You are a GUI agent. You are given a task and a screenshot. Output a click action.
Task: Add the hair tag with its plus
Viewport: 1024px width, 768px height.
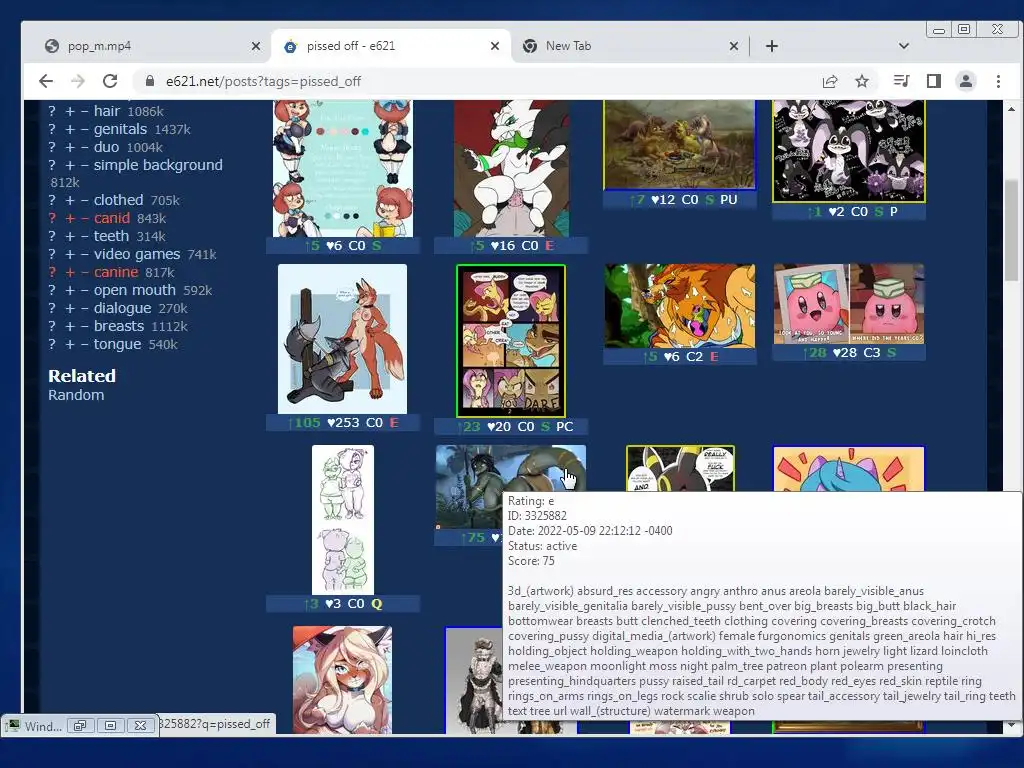70,111
